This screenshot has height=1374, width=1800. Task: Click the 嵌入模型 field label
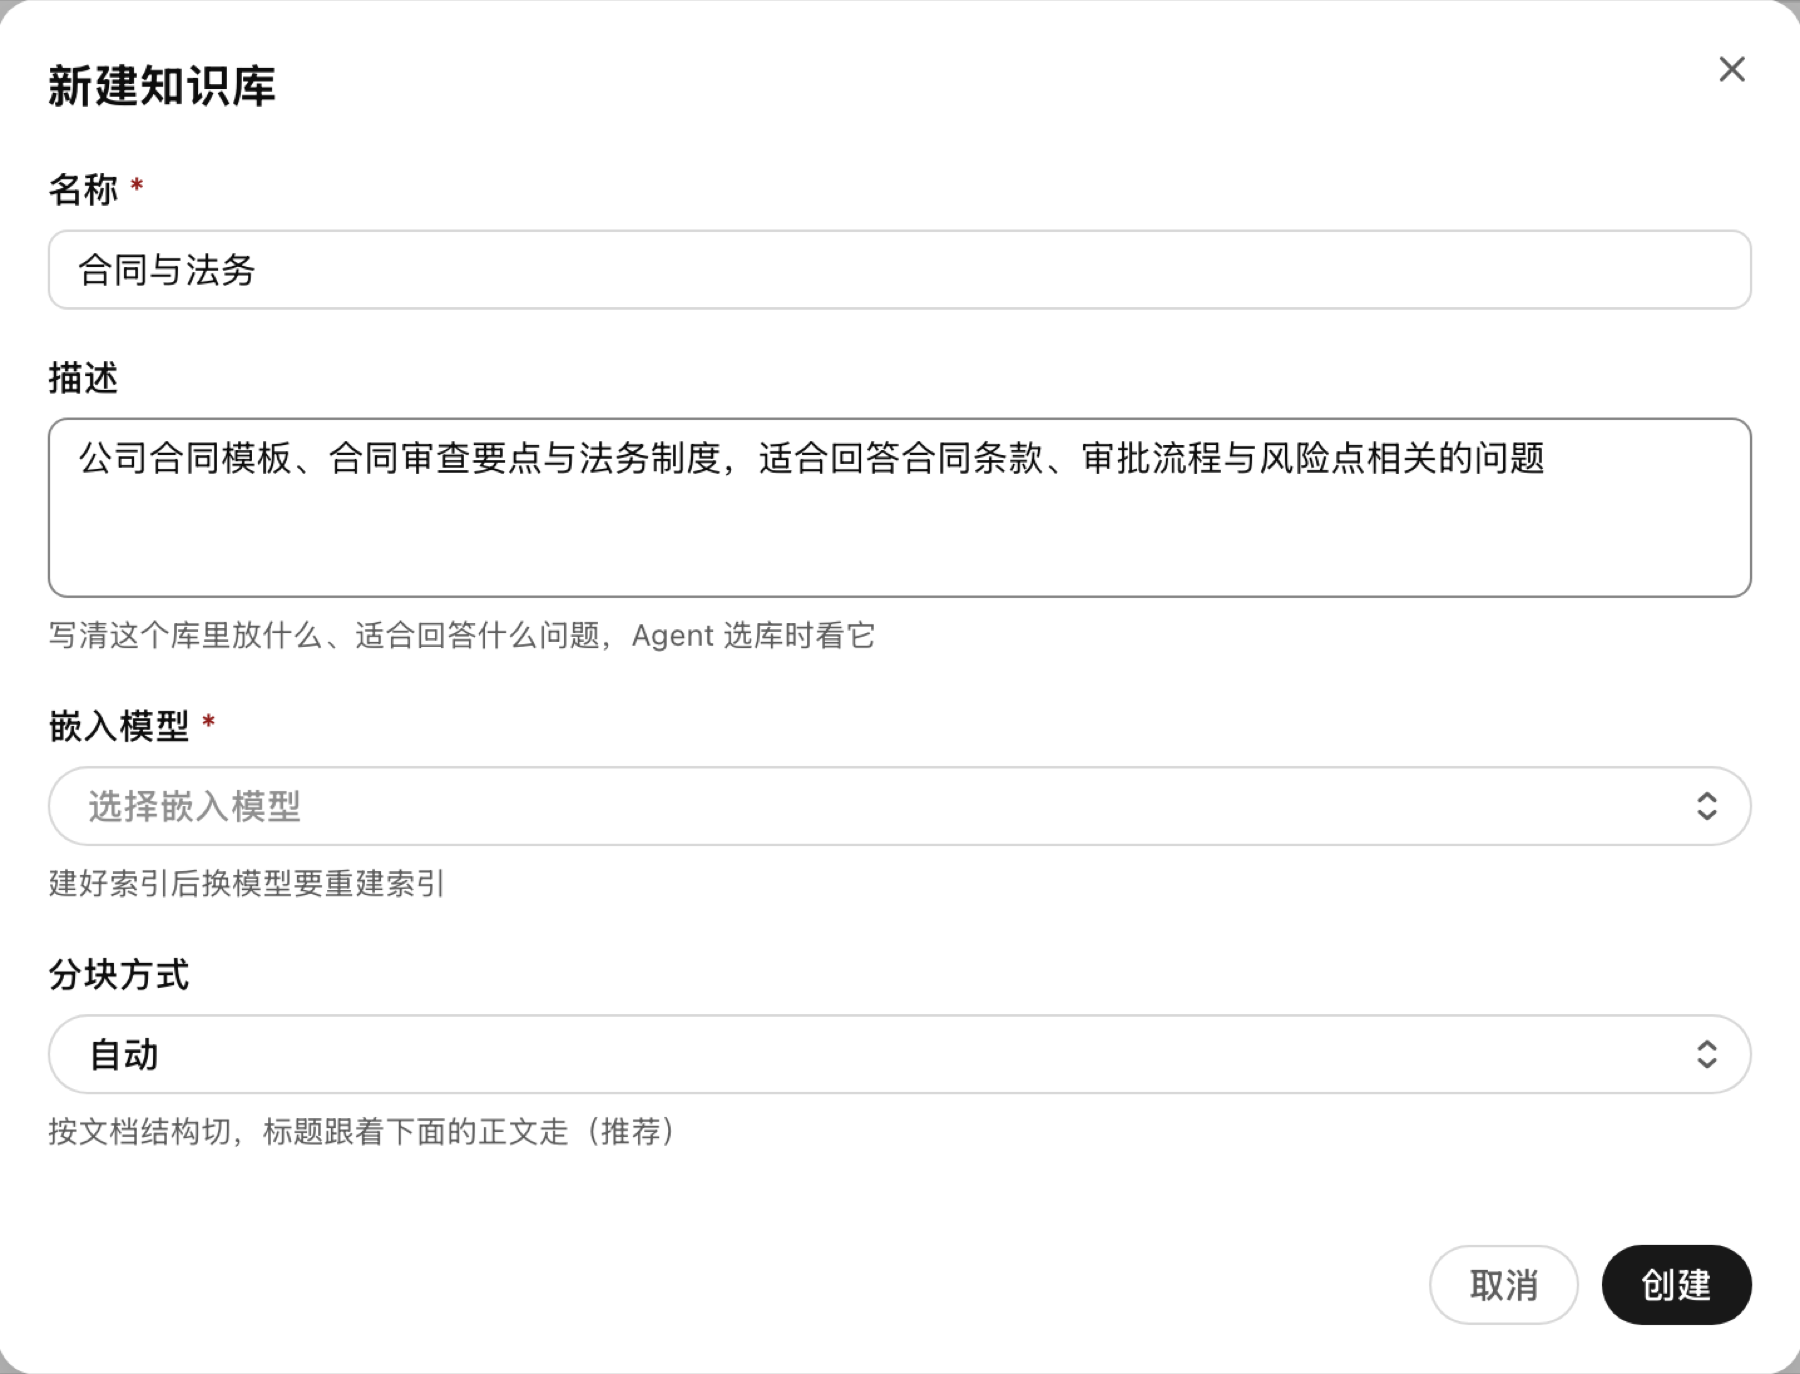(x=118, y=726)
